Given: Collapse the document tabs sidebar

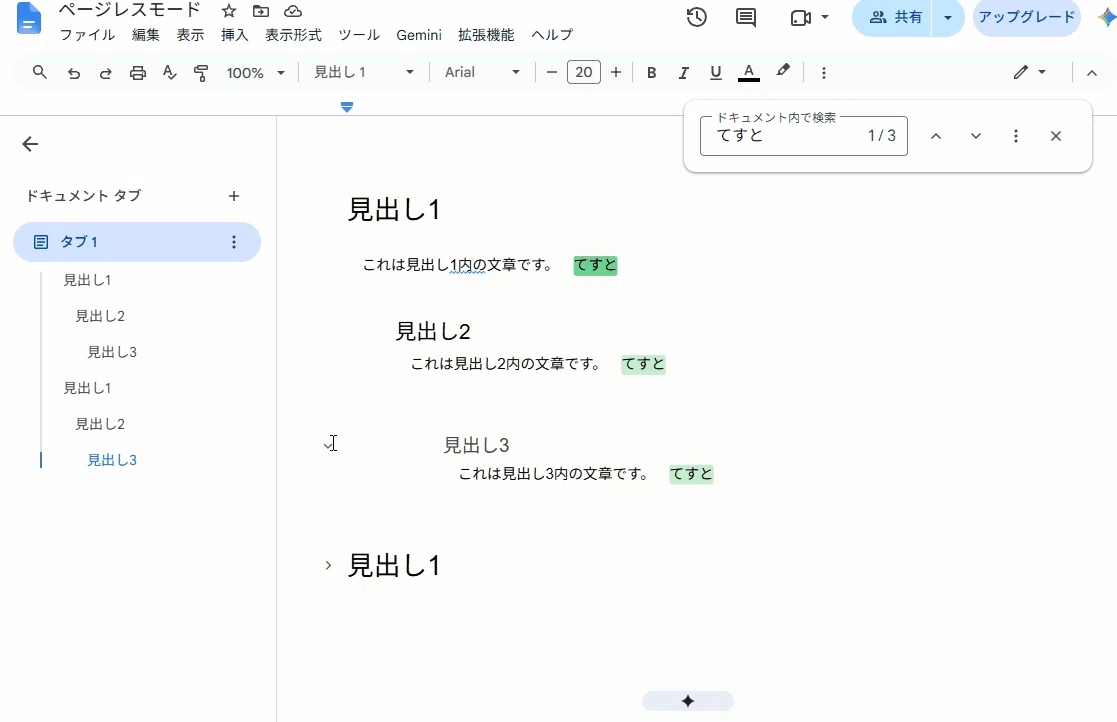Looking at the screenshot, I should 30,145.
